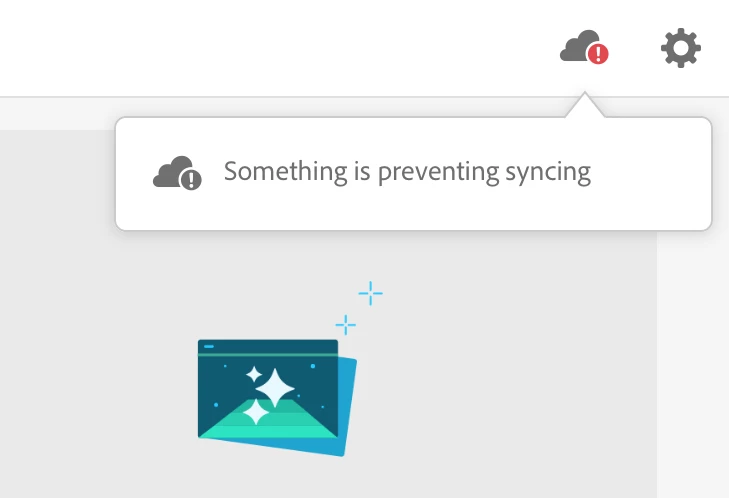Click the lower white star on green
Image resolution: width=729 pixels, height=498 pixels.
[256, 412]
